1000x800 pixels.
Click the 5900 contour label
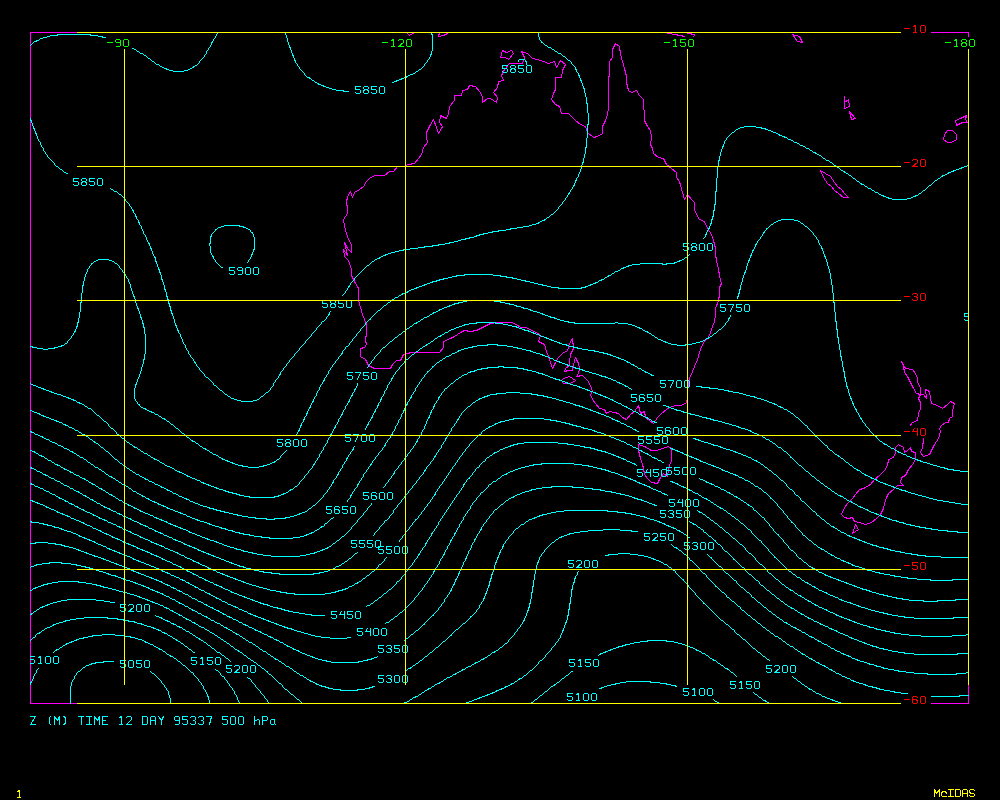(244, 271)
